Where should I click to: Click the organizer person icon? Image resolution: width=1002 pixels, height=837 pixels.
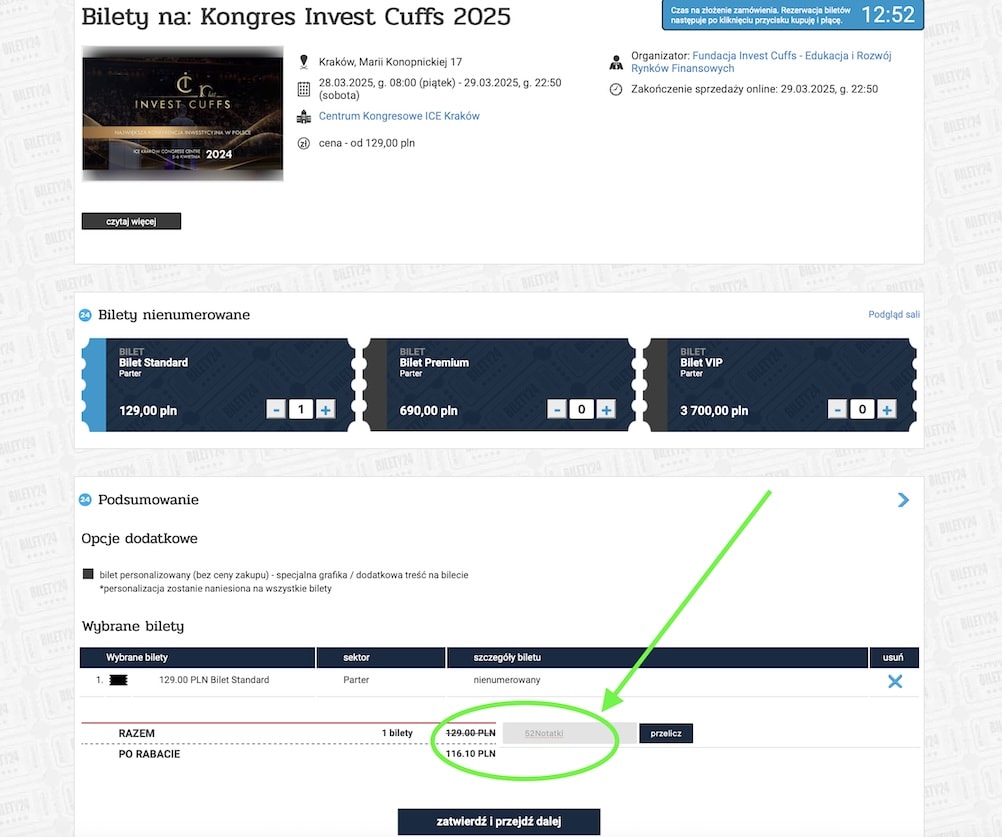click(616, 62)
